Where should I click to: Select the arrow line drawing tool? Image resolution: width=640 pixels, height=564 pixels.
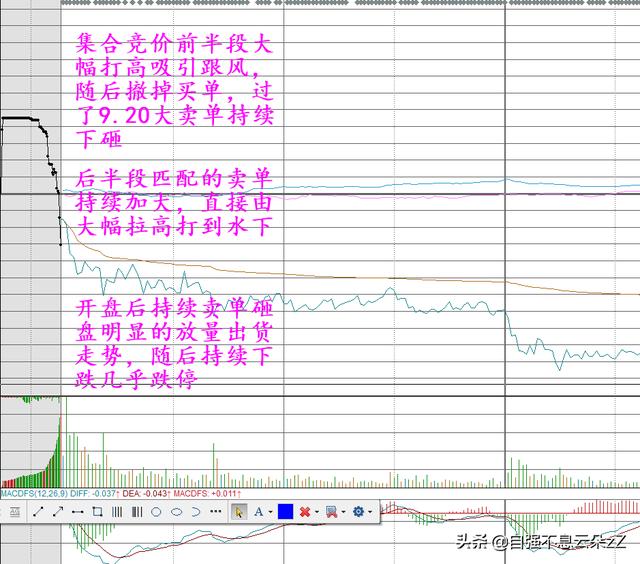(x=57, y=511)
